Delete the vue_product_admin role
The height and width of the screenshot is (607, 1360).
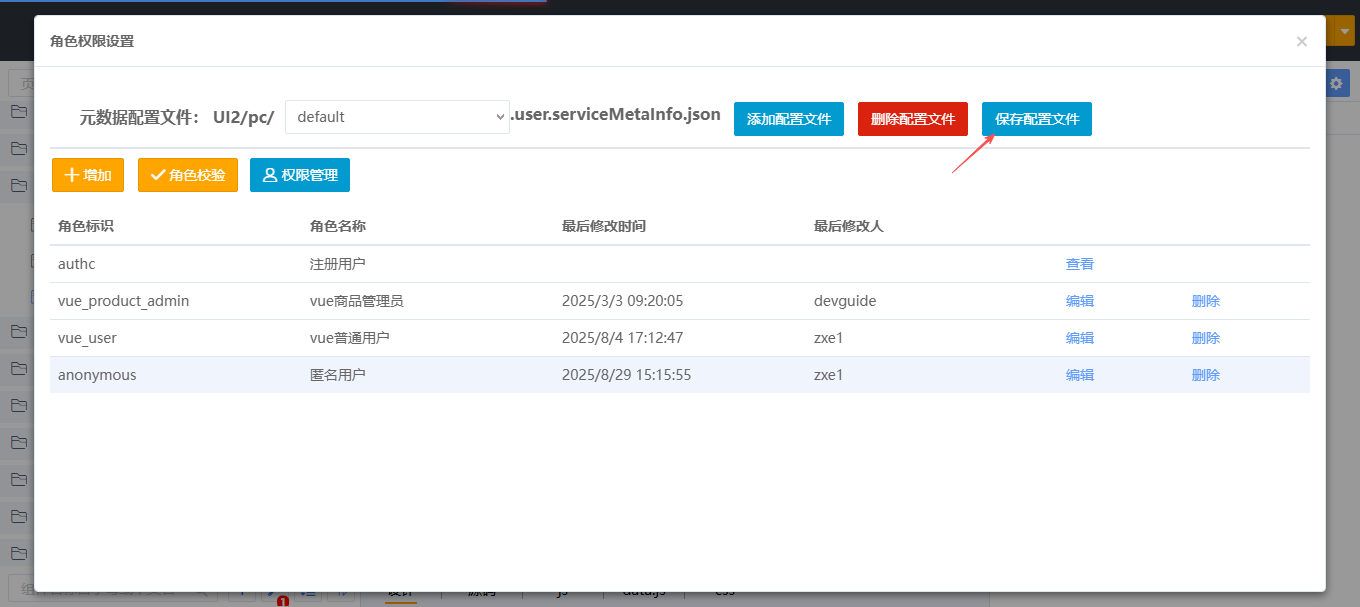click(1205, 301)
